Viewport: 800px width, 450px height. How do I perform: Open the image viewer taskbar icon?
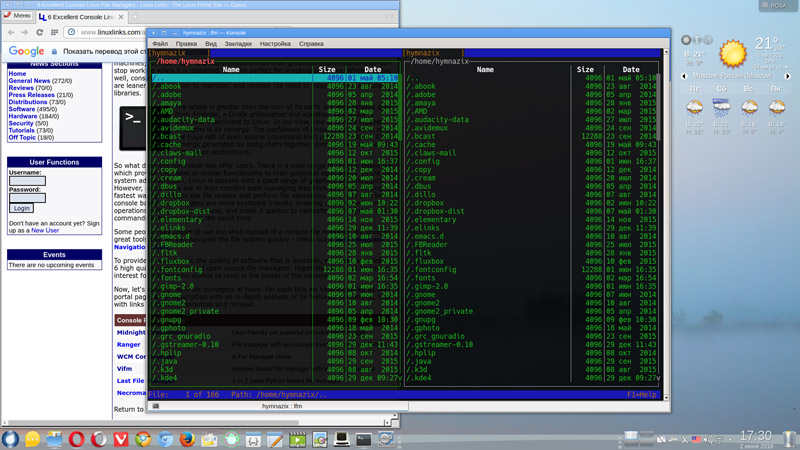pyautogui.click(x=320, y=439)
